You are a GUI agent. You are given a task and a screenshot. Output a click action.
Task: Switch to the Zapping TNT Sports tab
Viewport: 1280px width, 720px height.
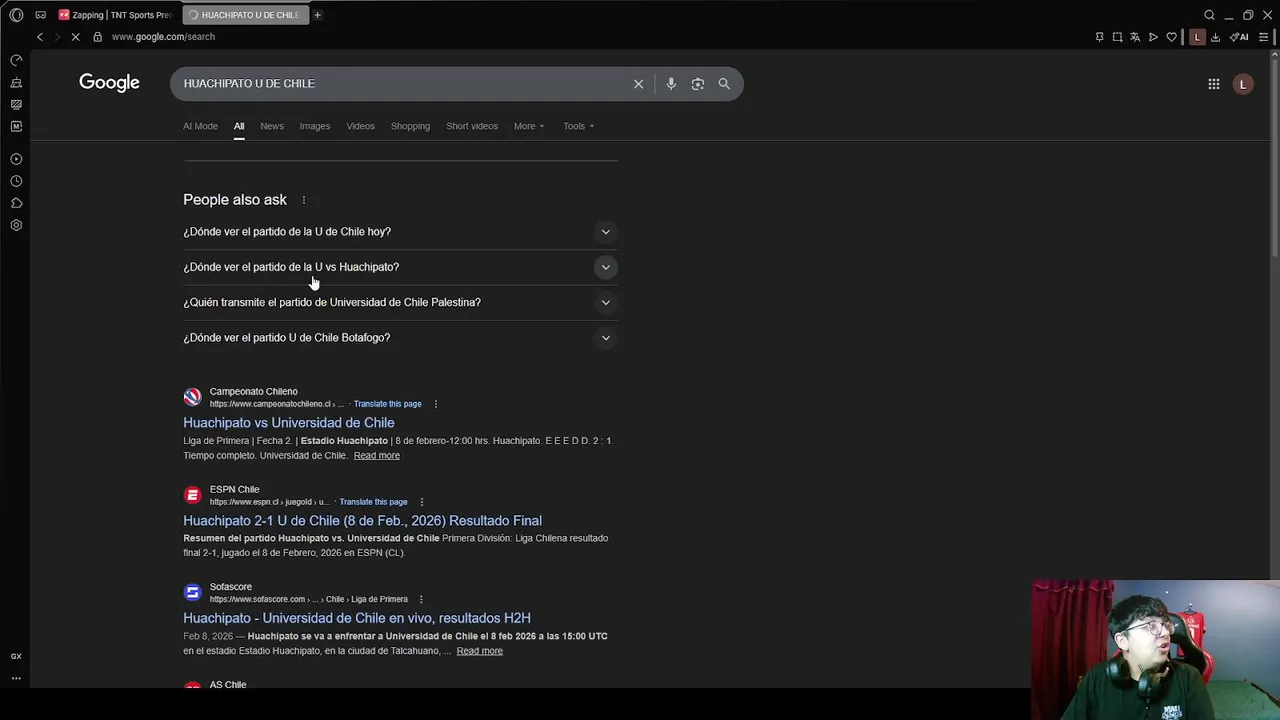(x=116, y=15)
